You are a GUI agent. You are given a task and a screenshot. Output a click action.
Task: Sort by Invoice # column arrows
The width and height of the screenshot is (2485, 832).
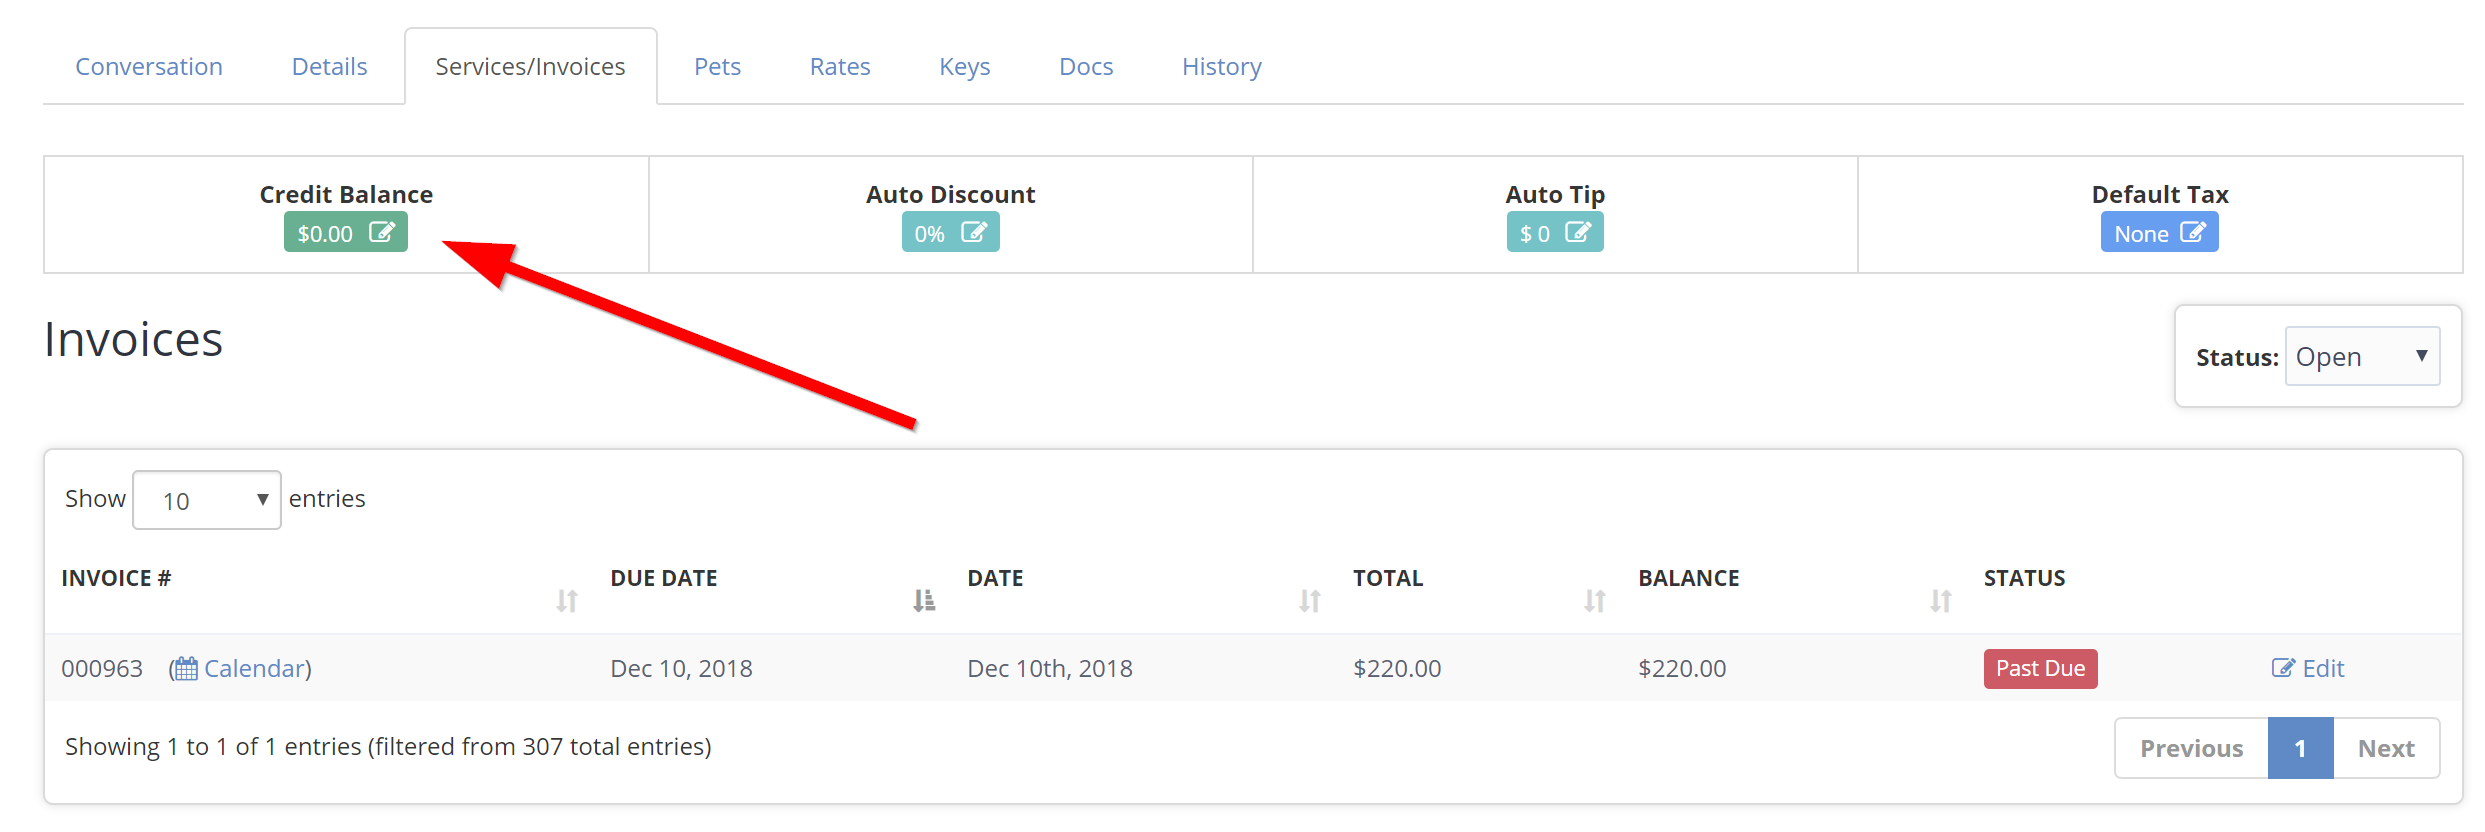[x=567, y=601]
